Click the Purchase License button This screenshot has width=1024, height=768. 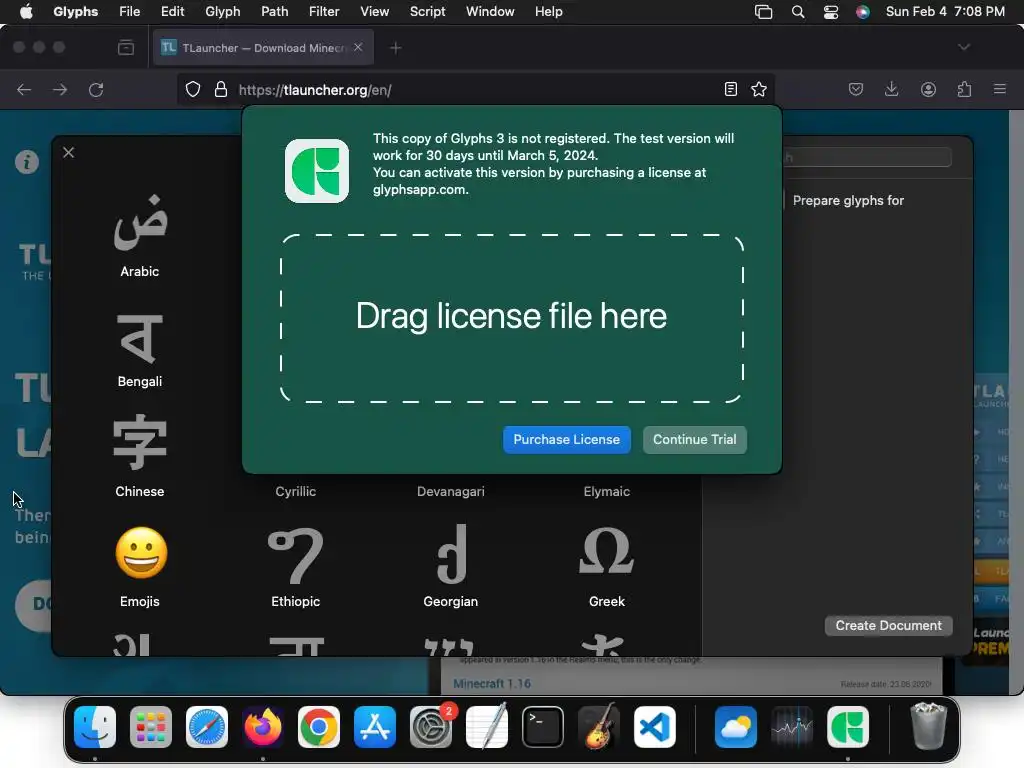tap(566, 440)
